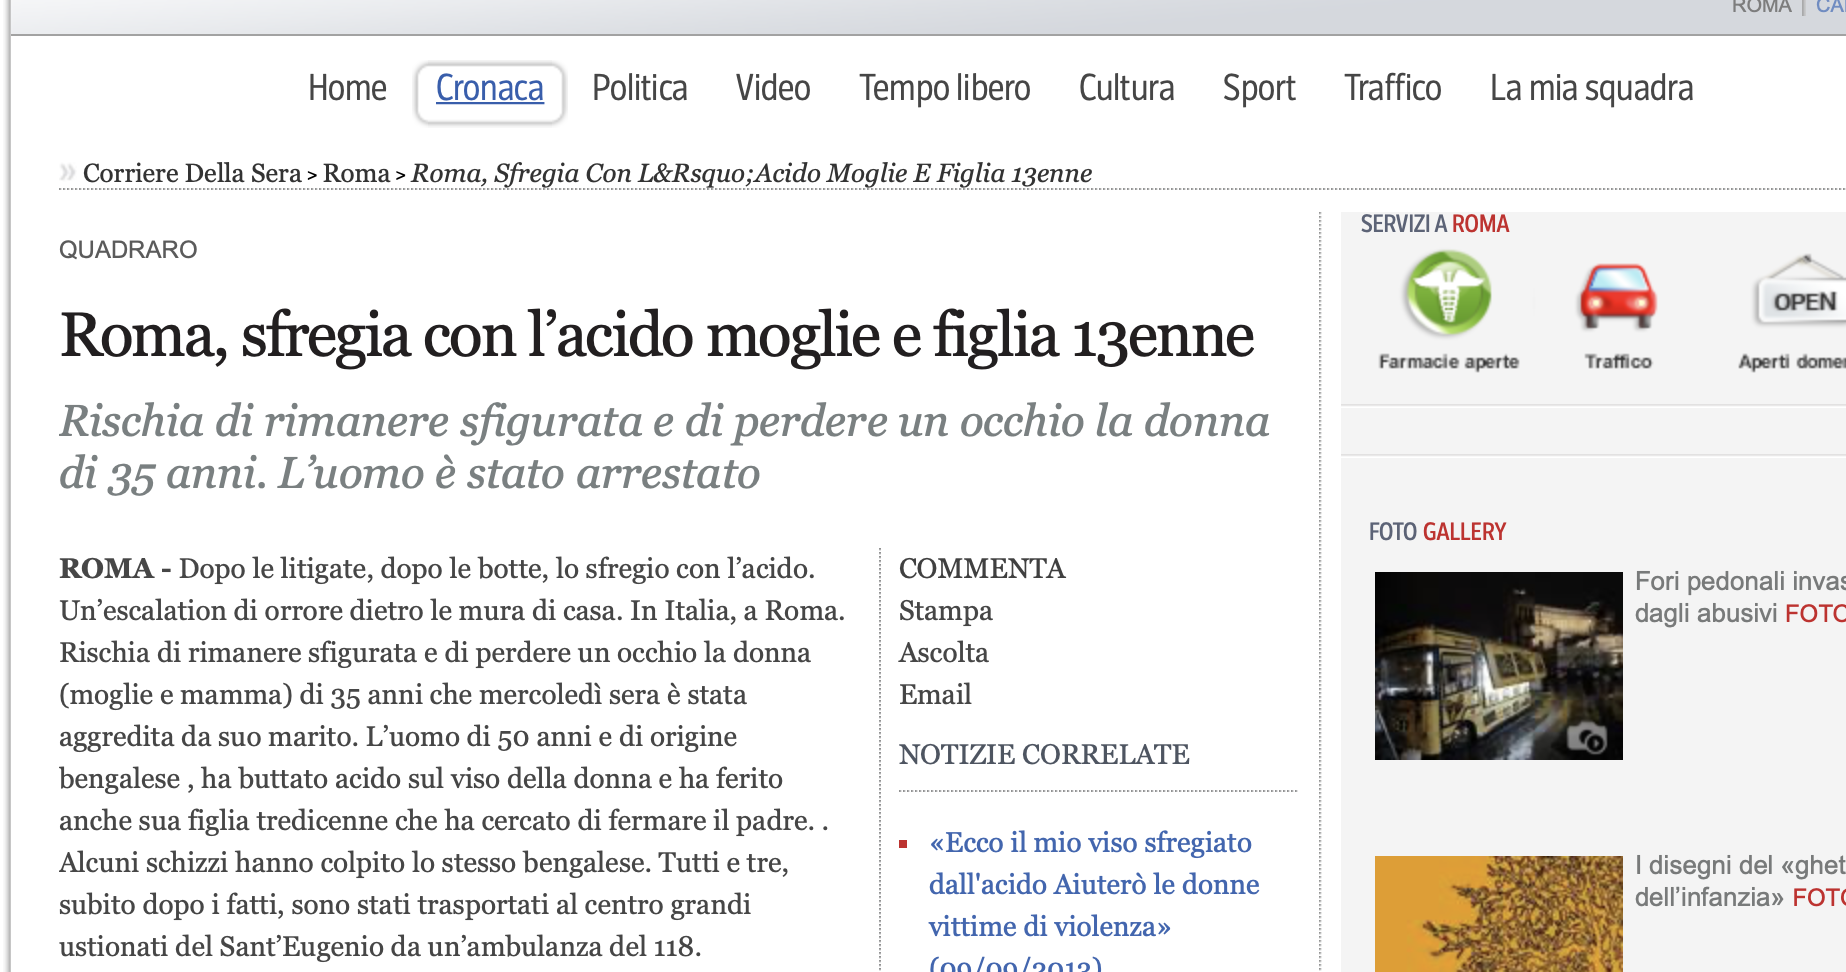
Task: Click the green Farmacie aperte icon
Action: [1448, 294]
